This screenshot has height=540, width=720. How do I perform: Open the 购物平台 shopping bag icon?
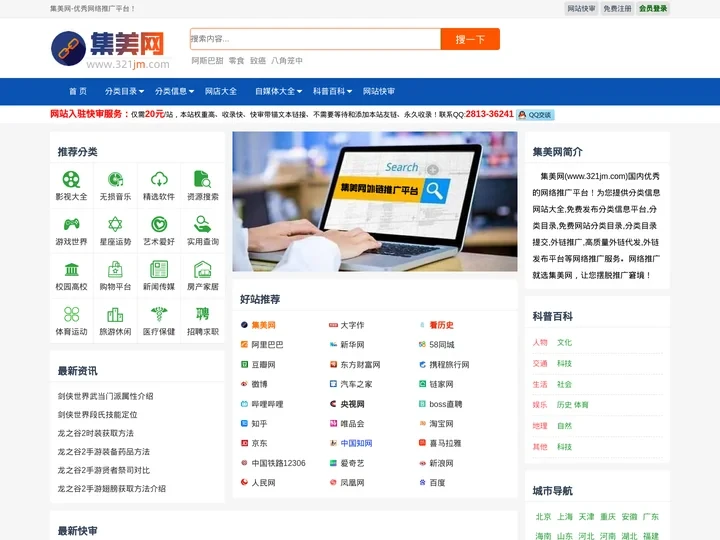tap(115, 270)
